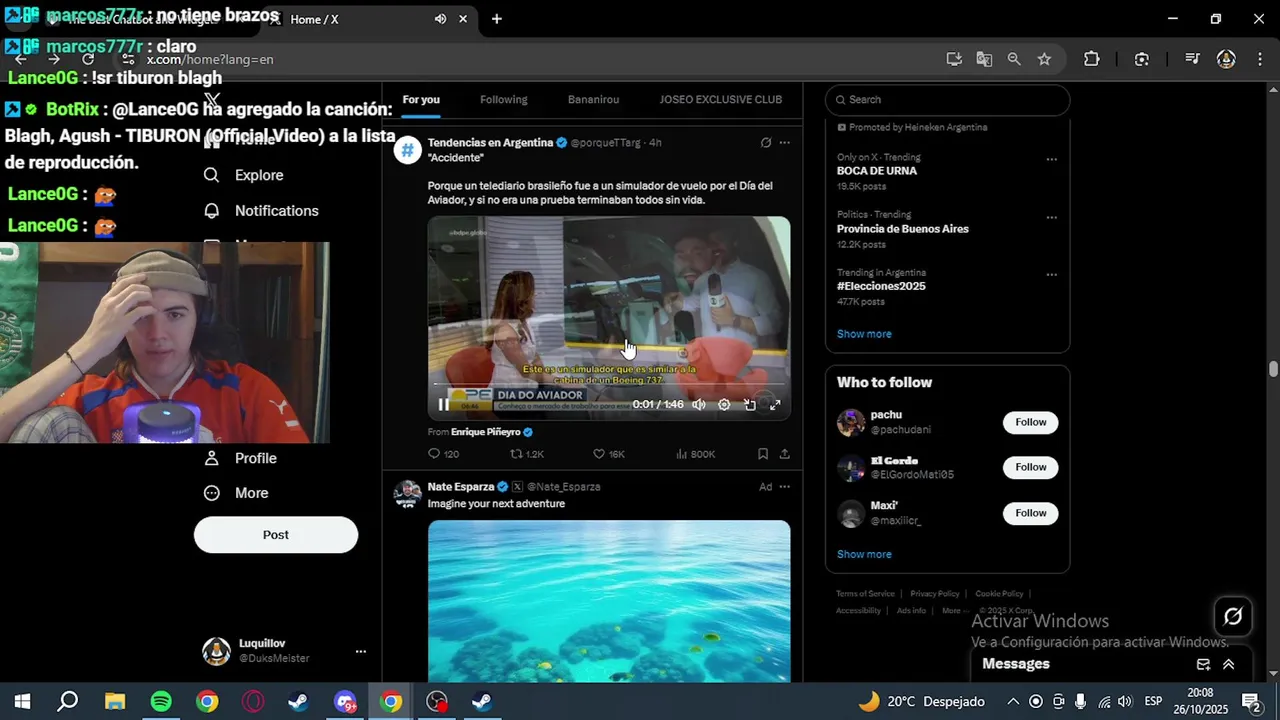This screenshot has height=720, width=1280.
Task: Open Windows notification center
Action: (1250, 702)
